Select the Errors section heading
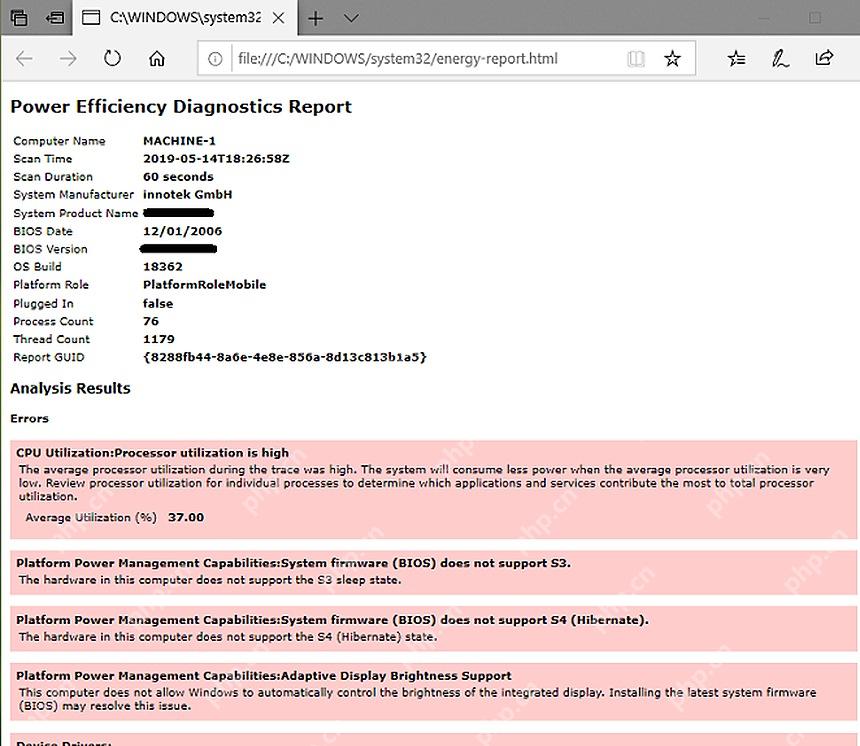 point(30,419)
